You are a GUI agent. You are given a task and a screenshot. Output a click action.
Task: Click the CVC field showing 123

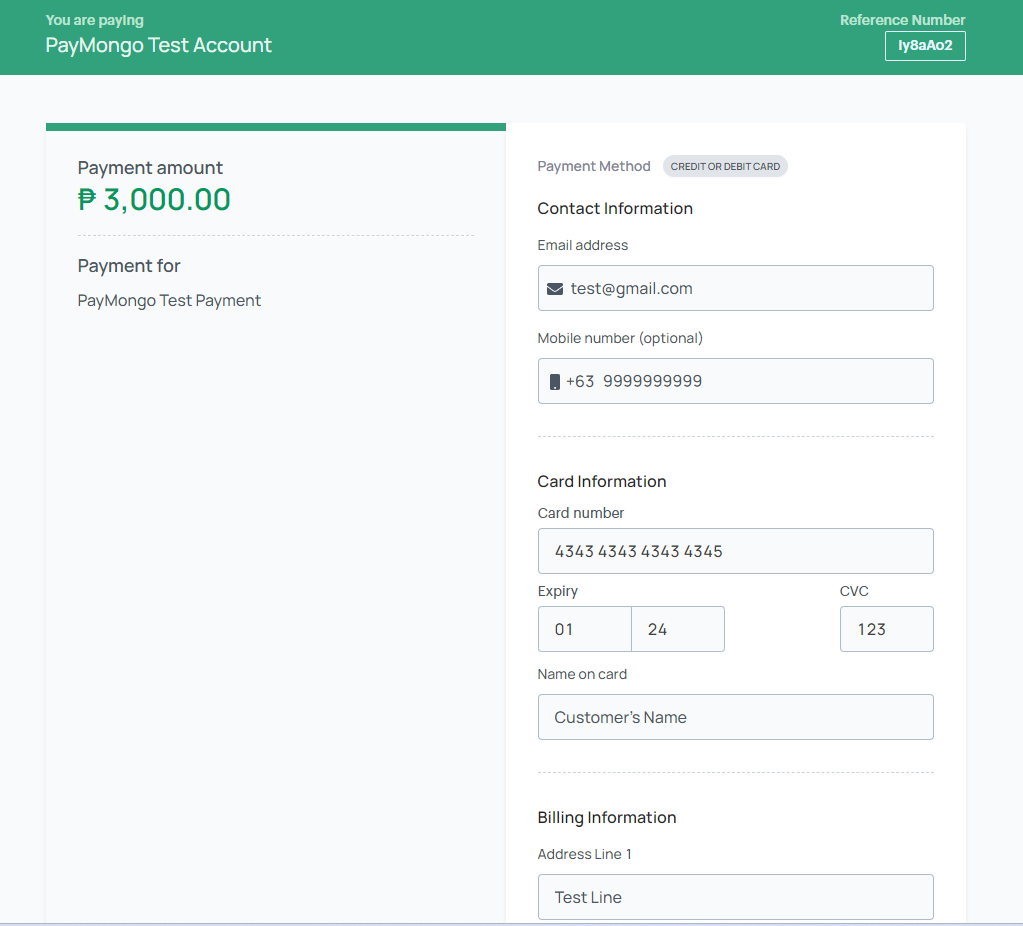(887, 629)
